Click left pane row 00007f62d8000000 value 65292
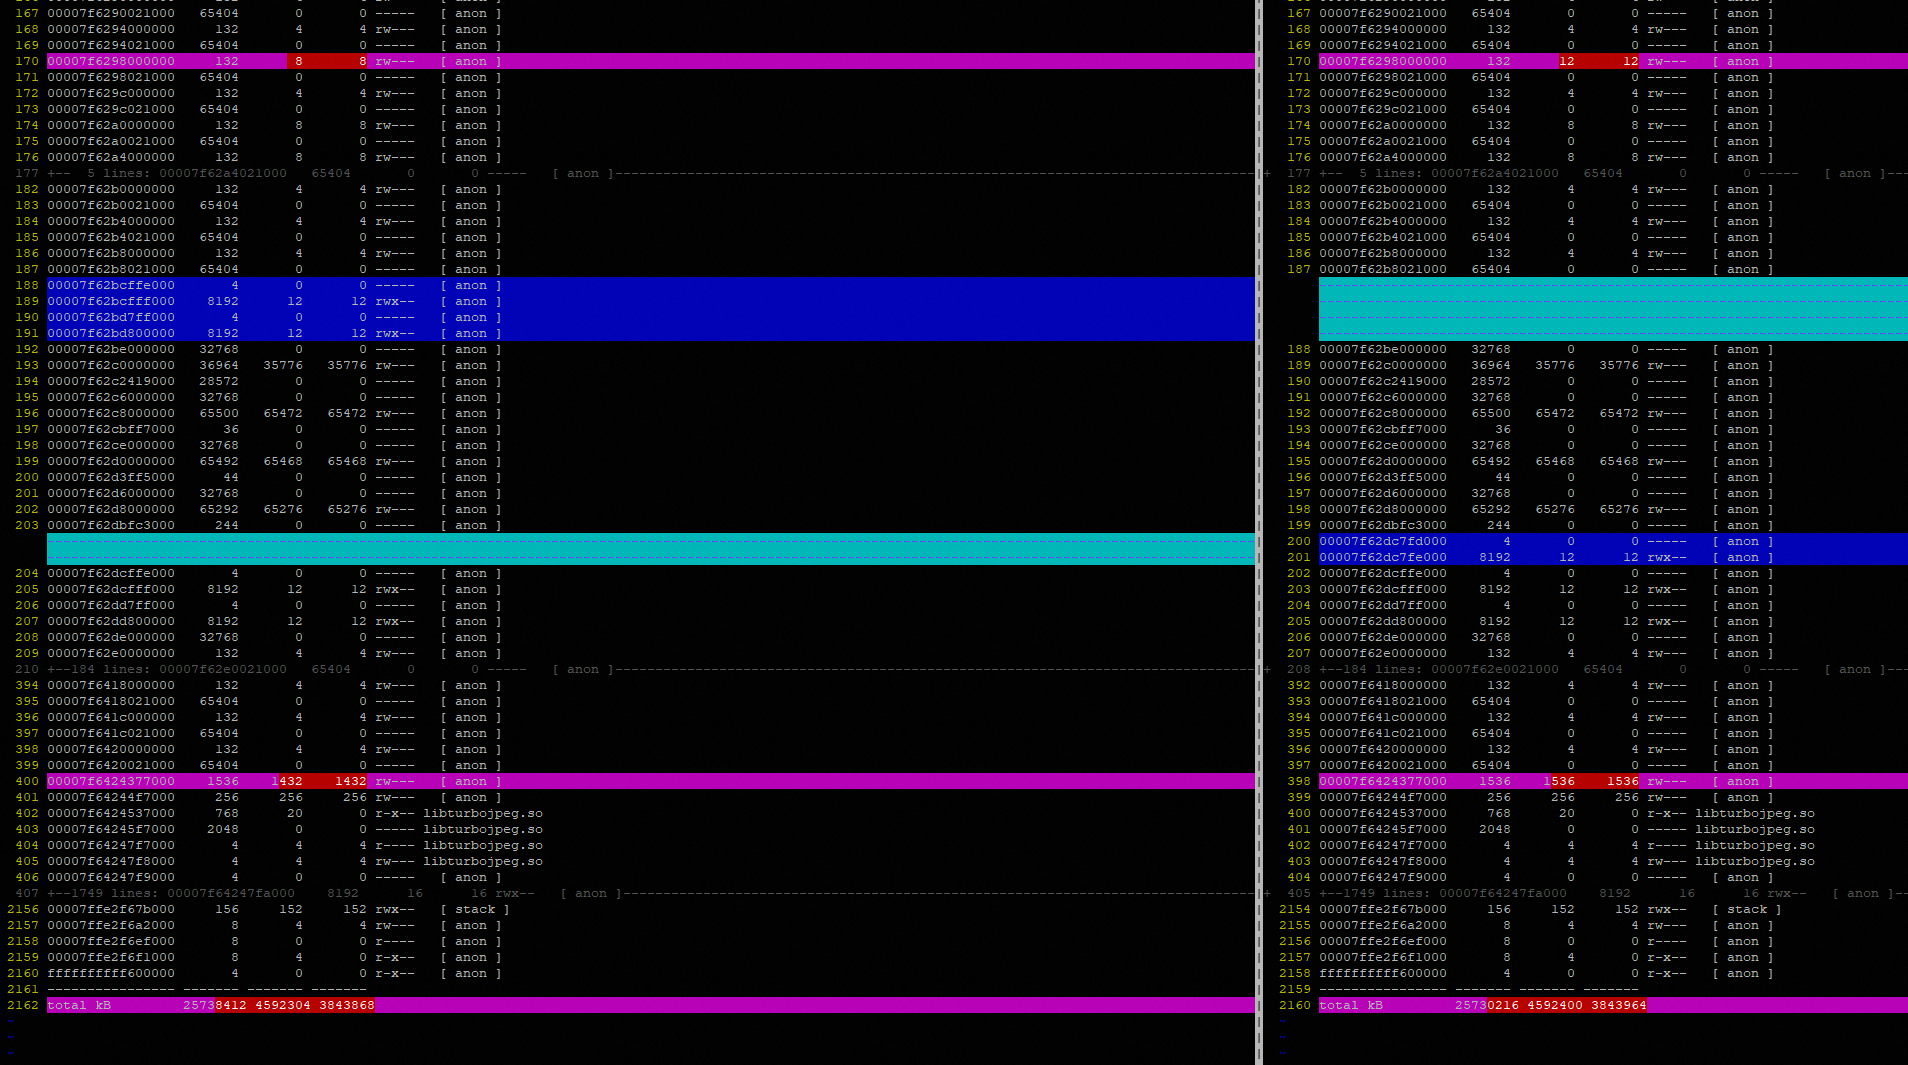 click(x=219, y=509)
